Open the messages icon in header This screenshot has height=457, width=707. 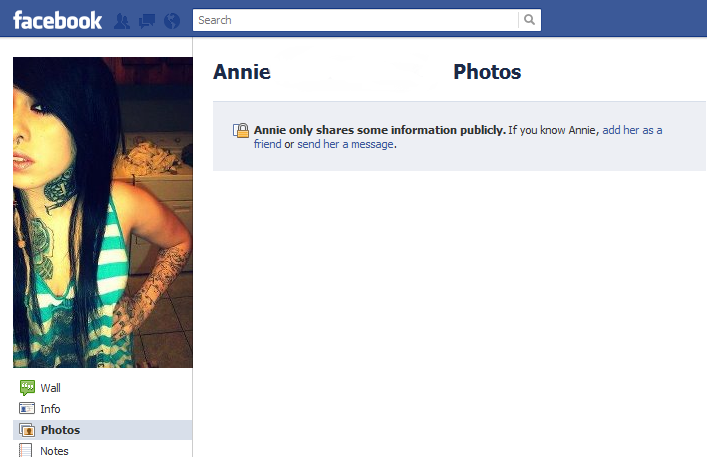coord(147,21)
